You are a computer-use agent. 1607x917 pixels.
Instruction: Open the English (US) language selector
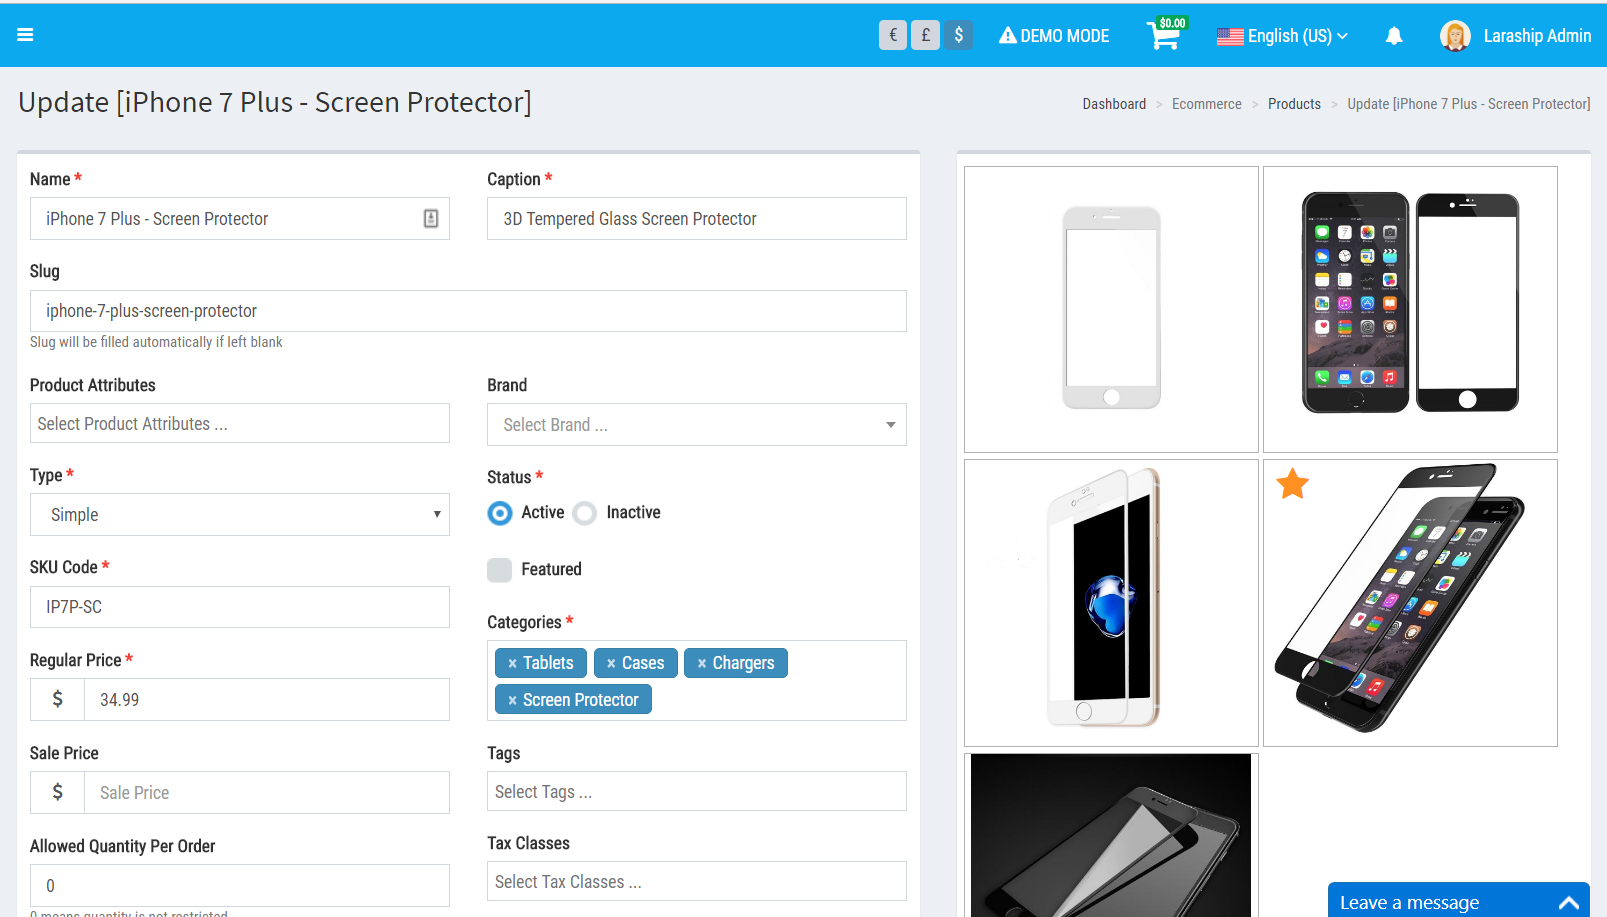click(x=1282, y=36)
